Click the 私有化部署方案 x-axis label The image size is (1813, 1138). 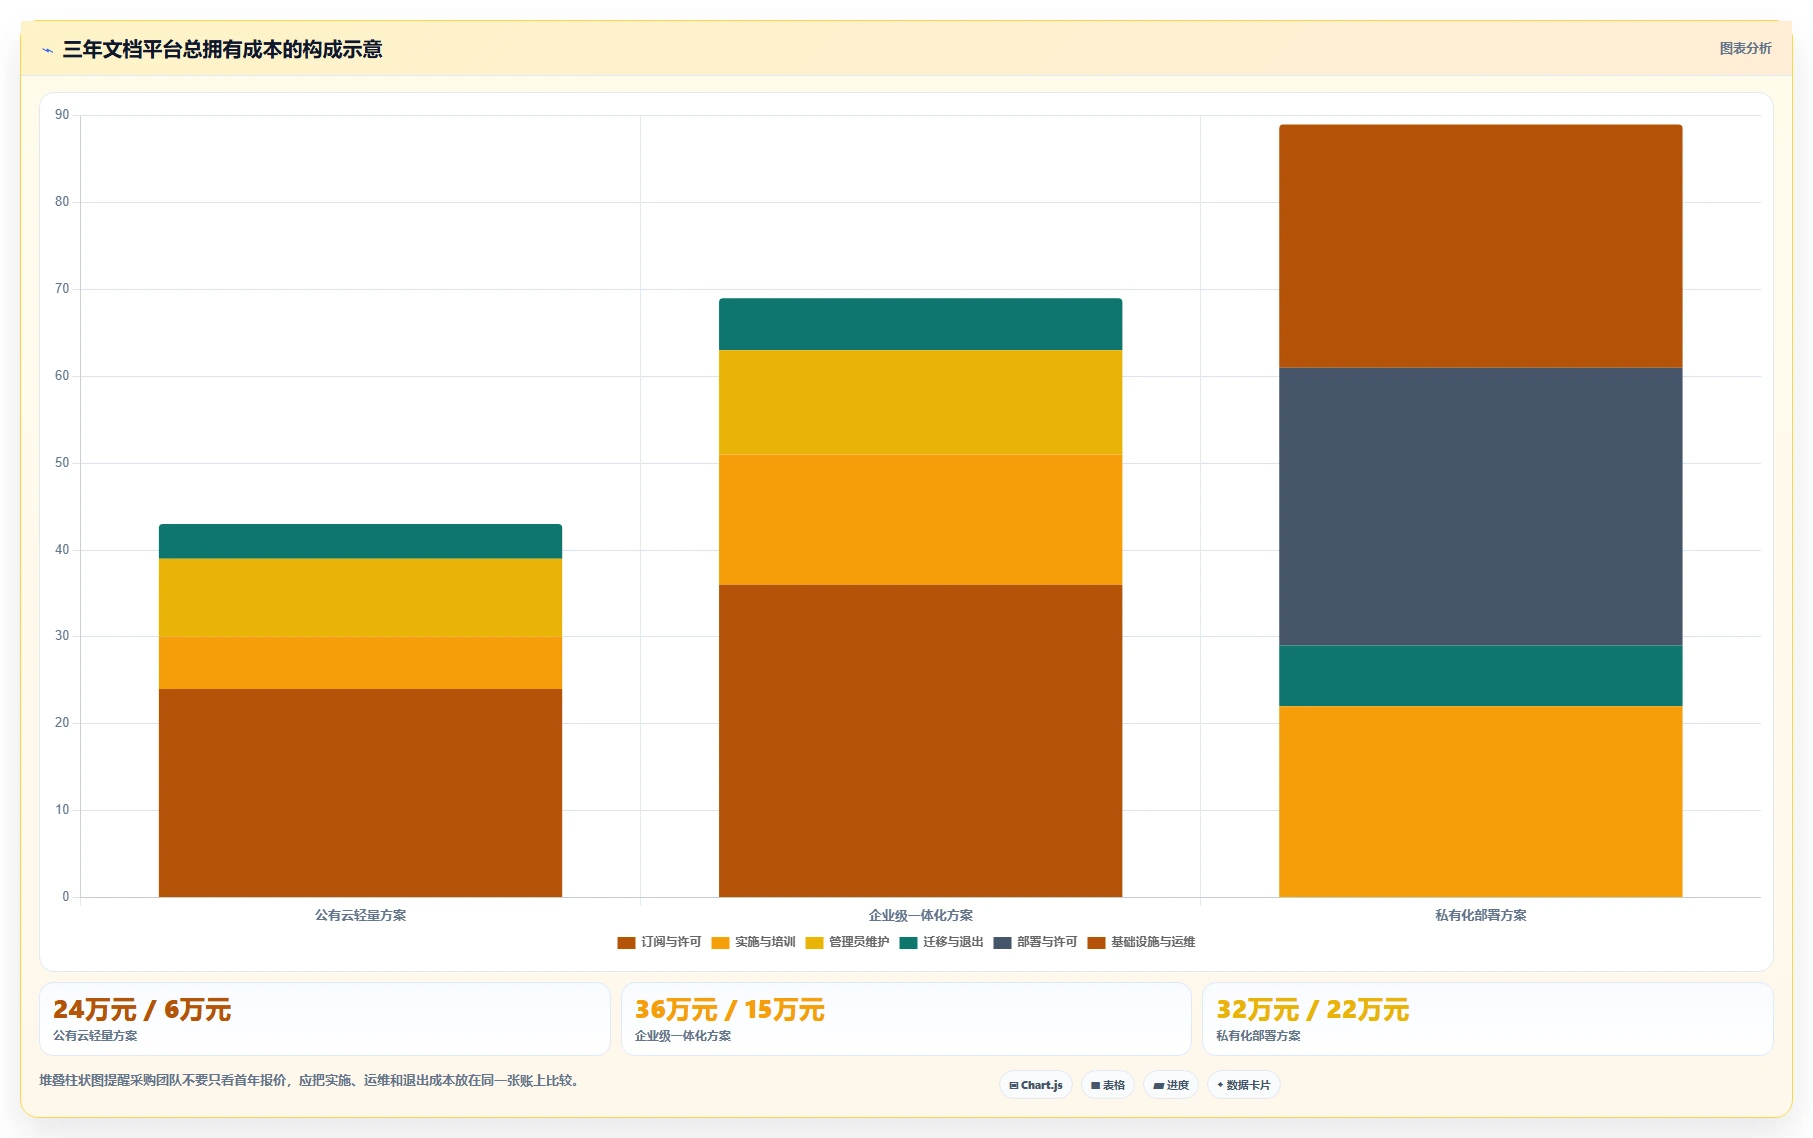point(1480,915)
